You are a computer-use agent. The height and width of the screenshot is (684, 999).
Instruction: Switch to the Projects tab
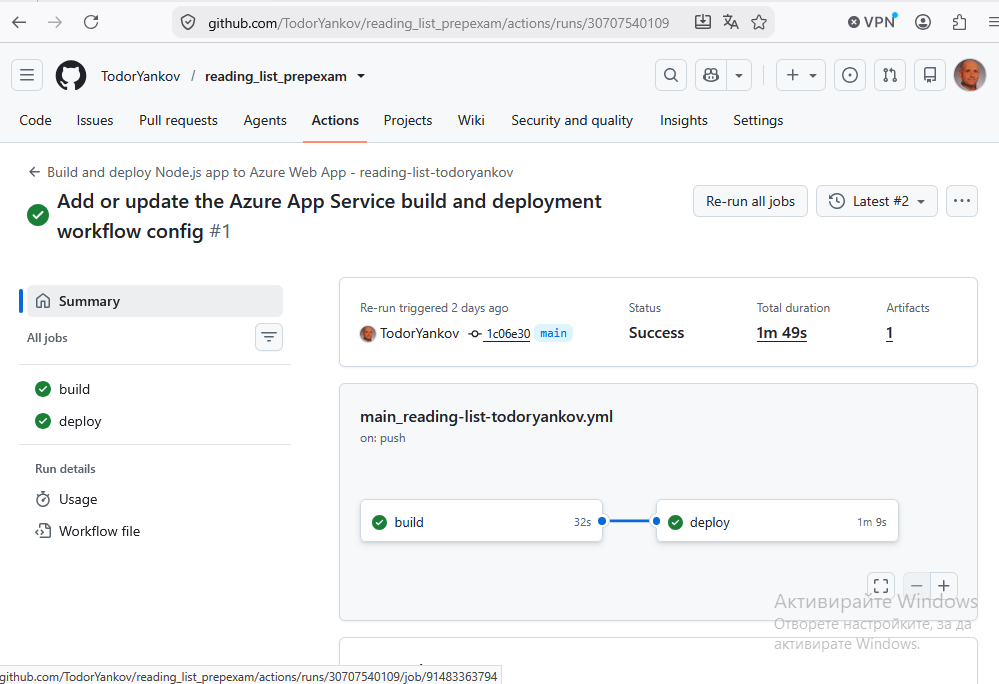pyautogui.click(x=408, y=120)
